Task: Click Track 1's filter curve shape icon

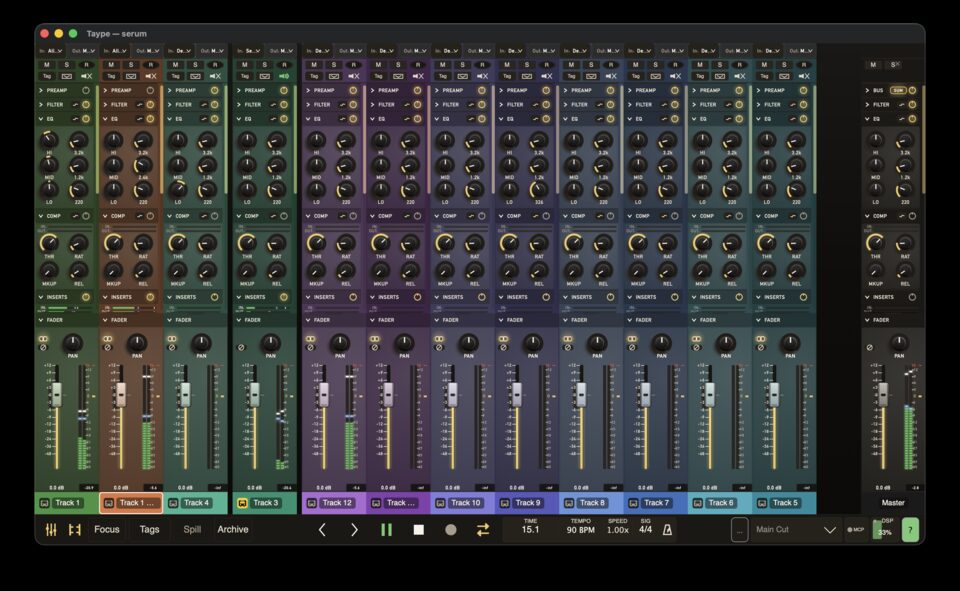Action: click(x=75, y=105)
